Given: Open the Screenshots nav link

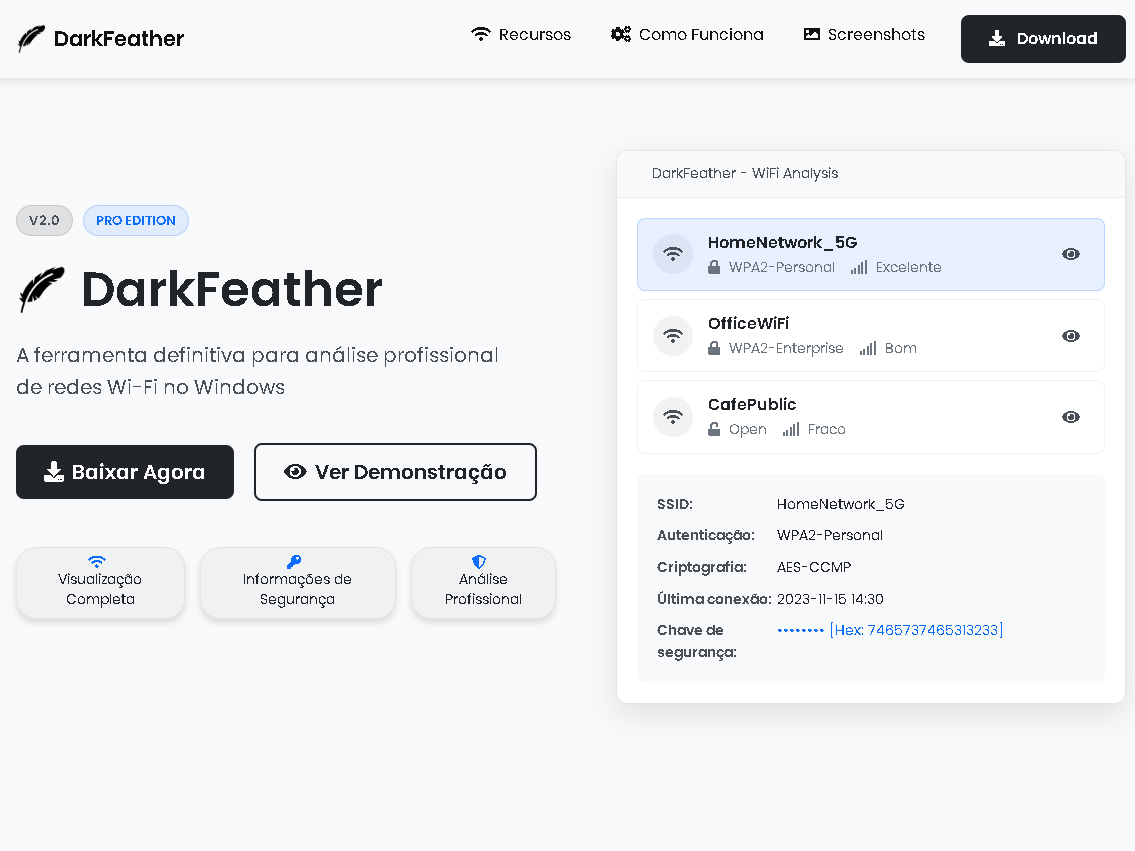Looking at the screenshot, I should coord(864,35).
